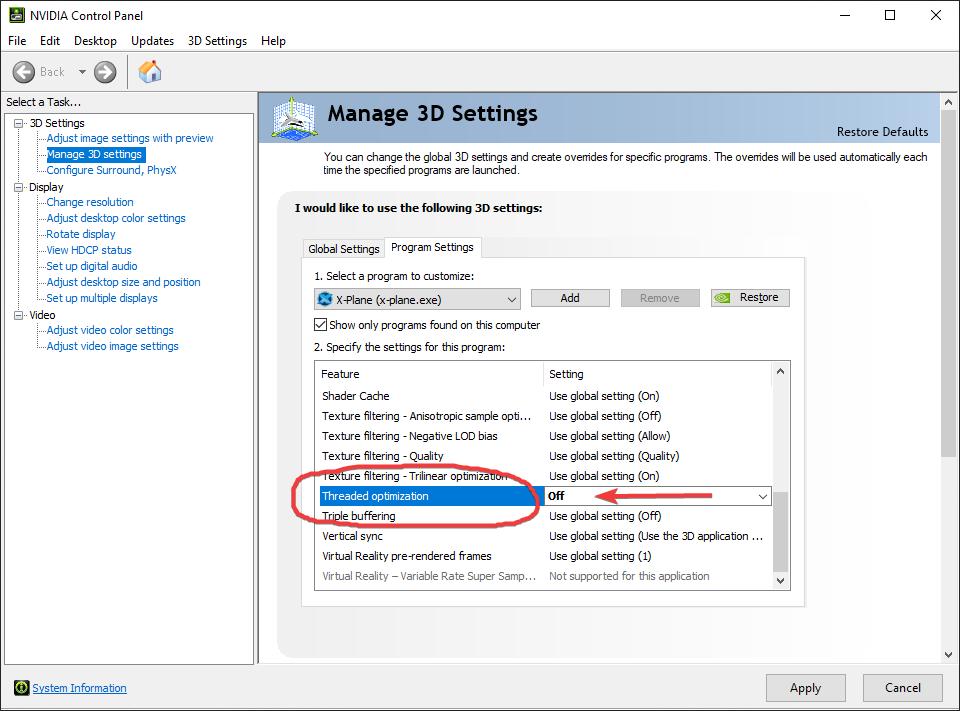Open the Updates menu
This screenshot has width=960, height=711.
152,41
